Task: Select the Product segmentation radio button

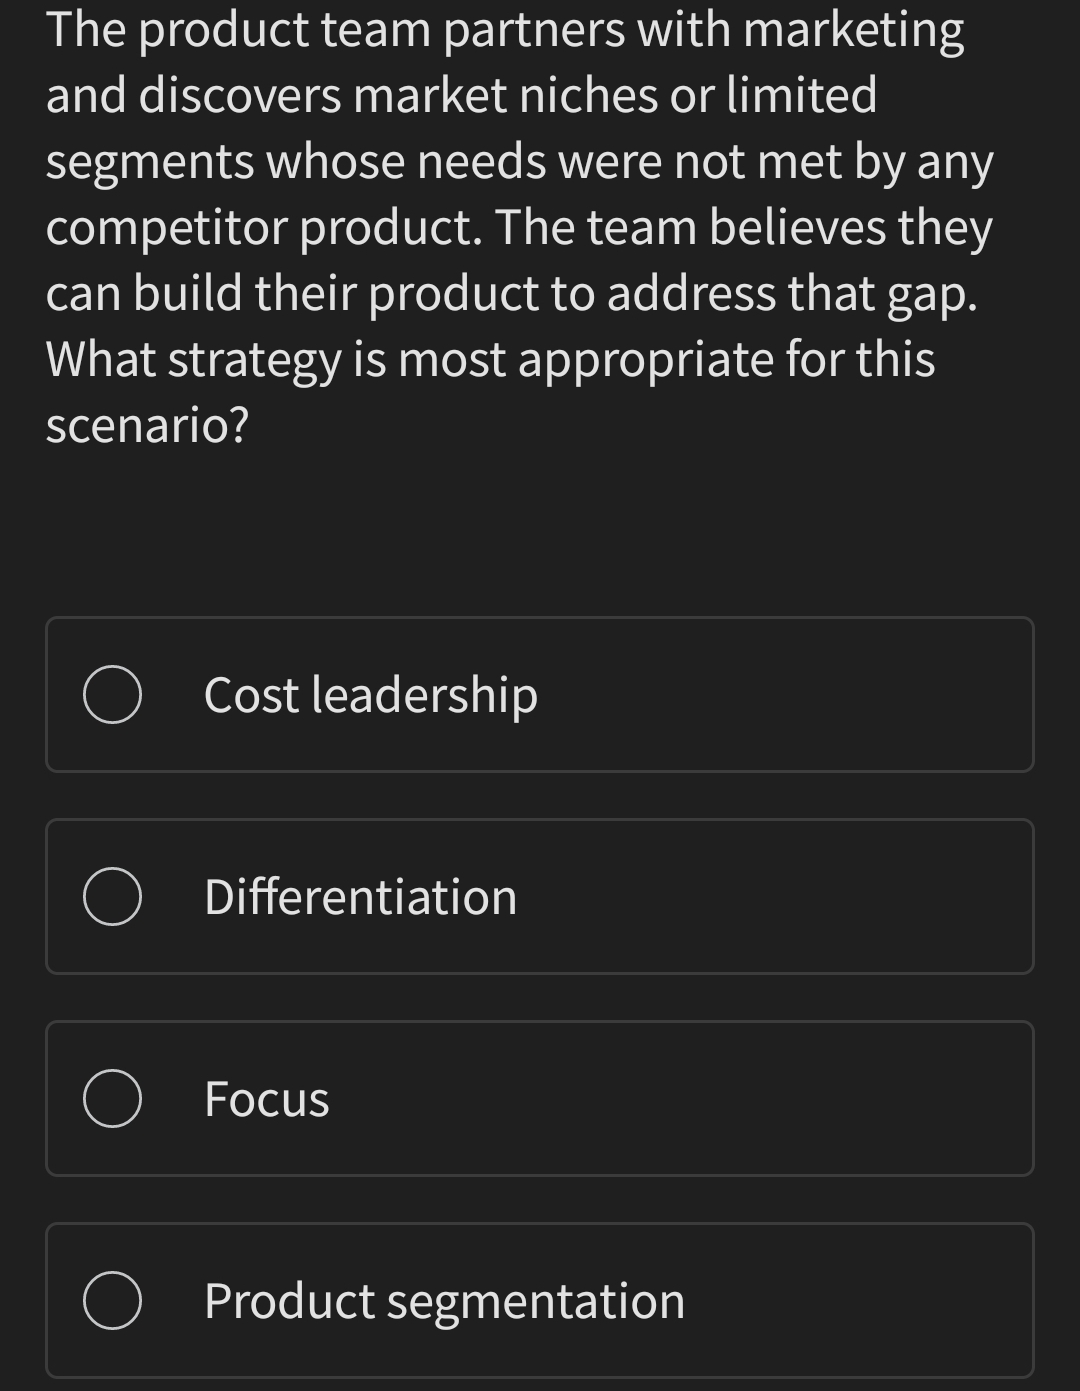Action: point(113,1301)
